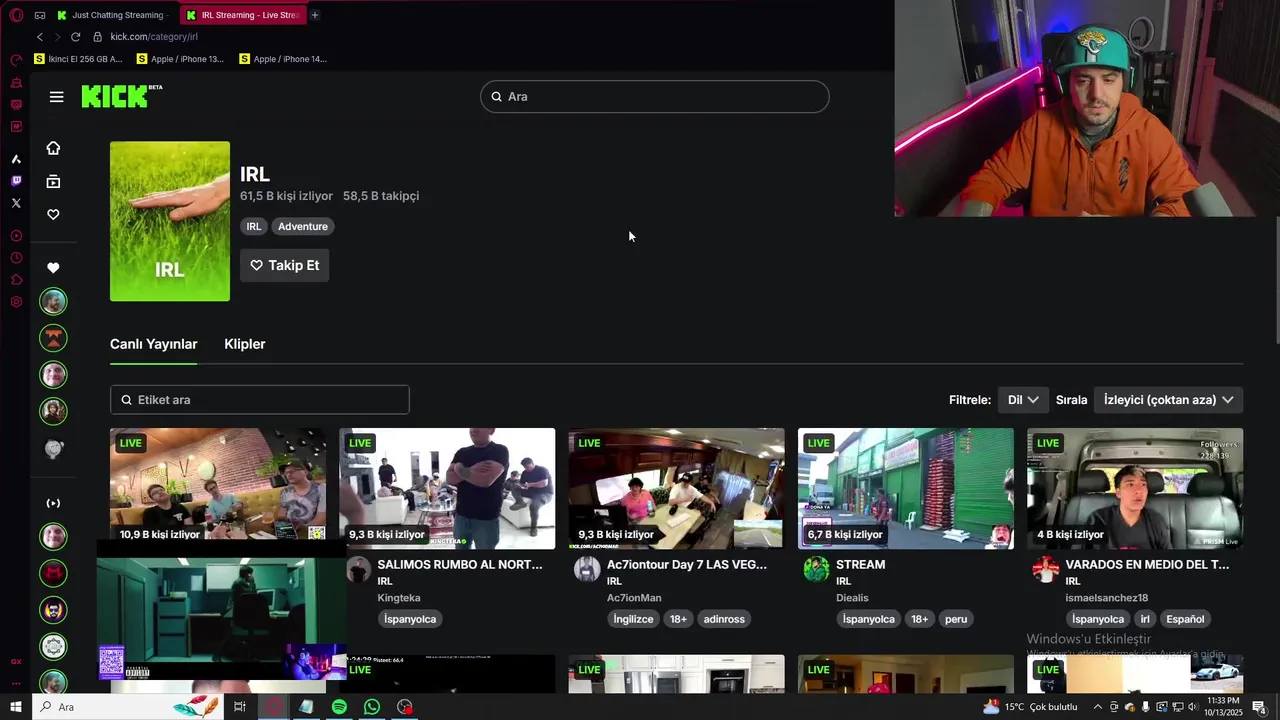Open following via outlined heart icon
This screenshot has height=720, width=1280.
pos(53,214)
